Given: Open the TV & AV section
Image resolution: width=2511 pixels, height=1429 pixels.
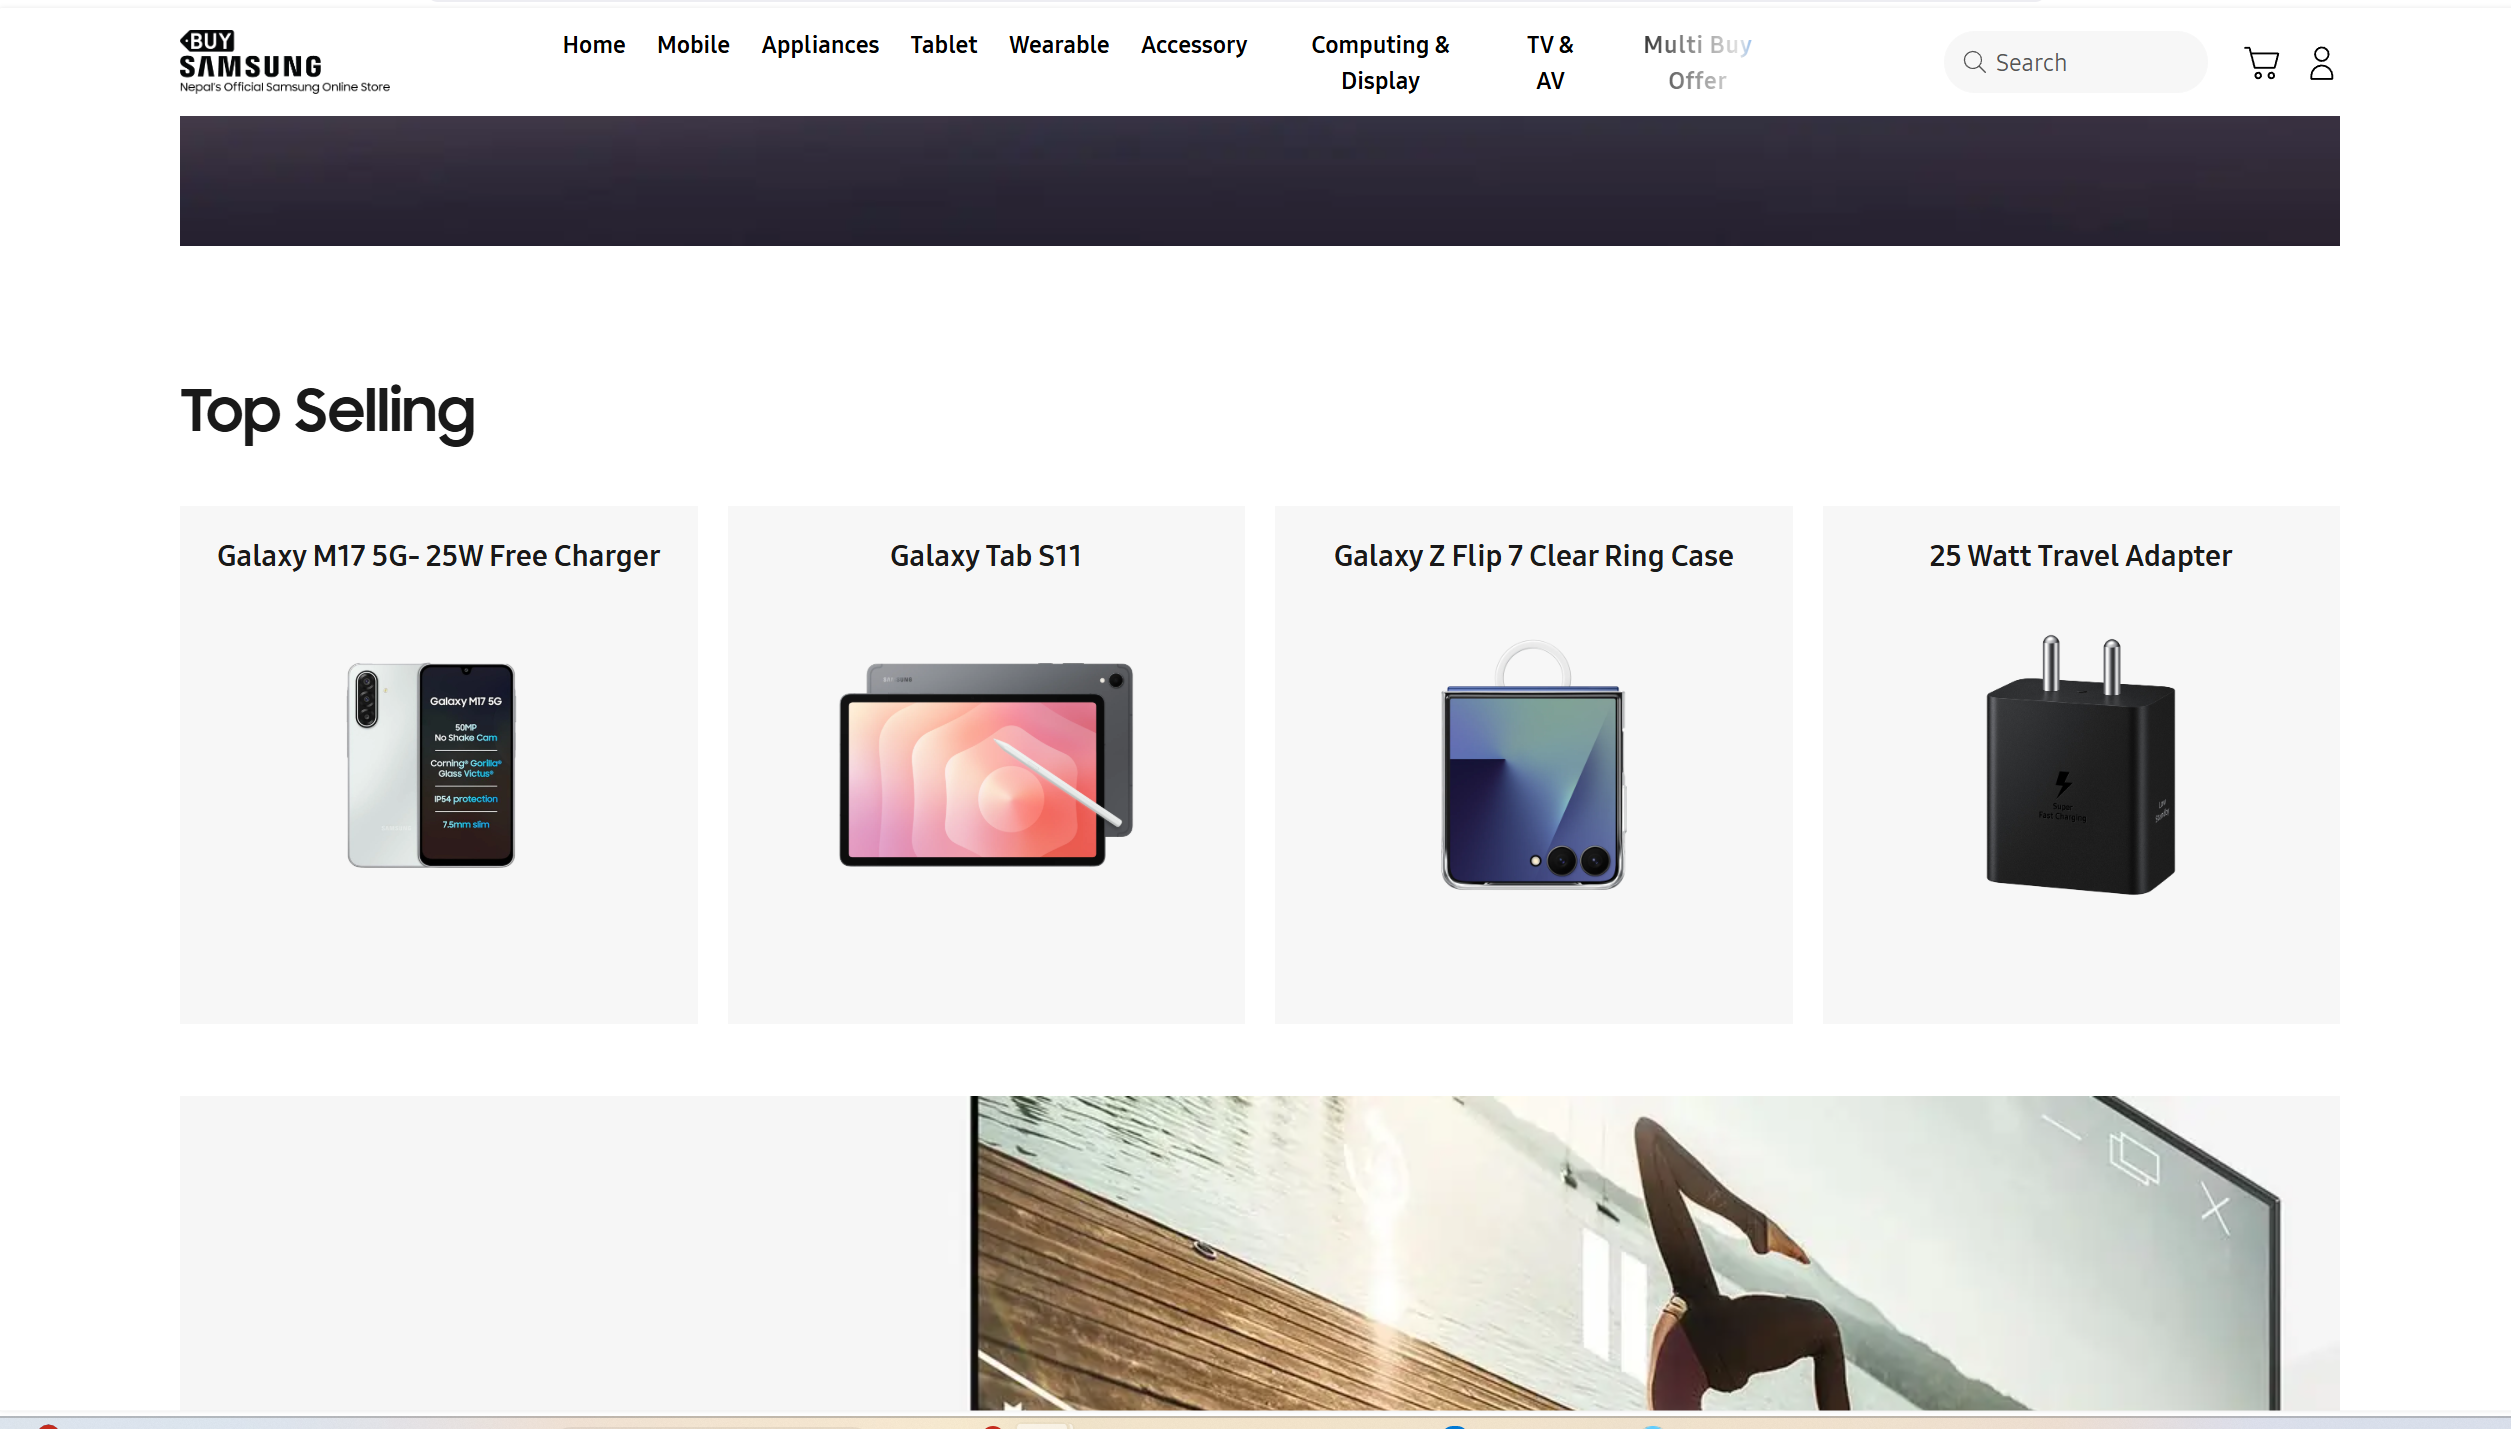Looking at the screenshot, I should pos(1550,62).
